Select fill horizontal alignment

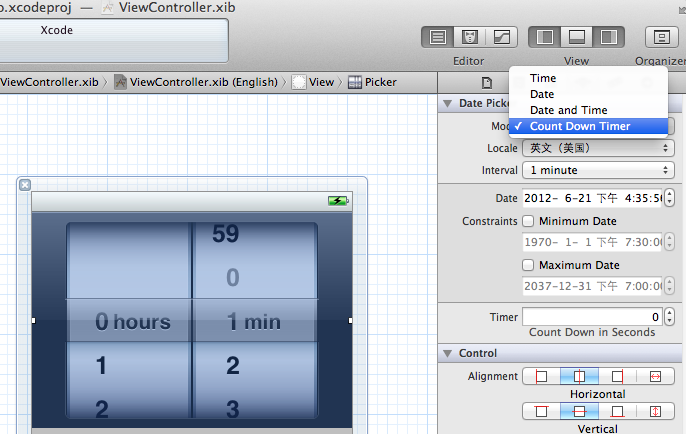tap(655, 376)
